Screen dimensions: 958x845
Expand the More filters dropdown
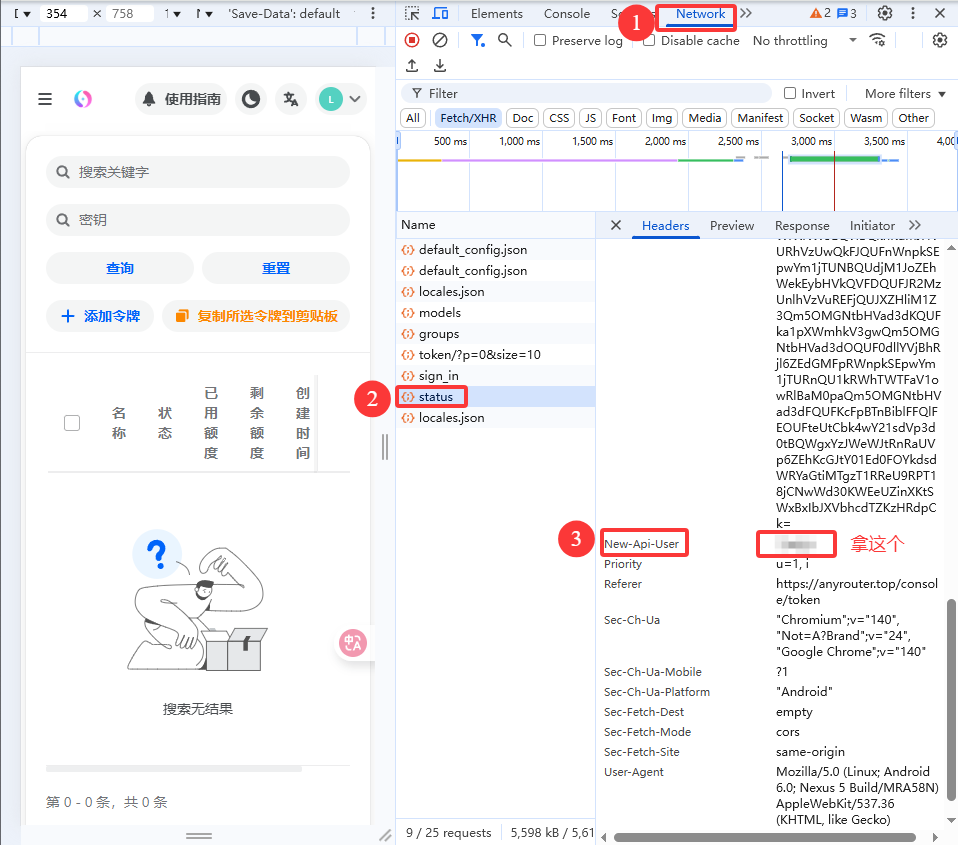(x=905, y=93)
